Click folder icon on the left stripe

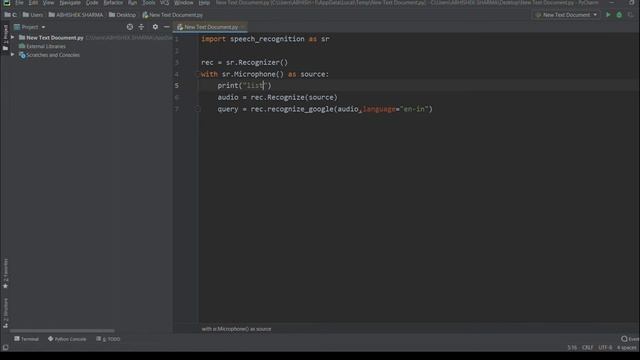point(5,48)
